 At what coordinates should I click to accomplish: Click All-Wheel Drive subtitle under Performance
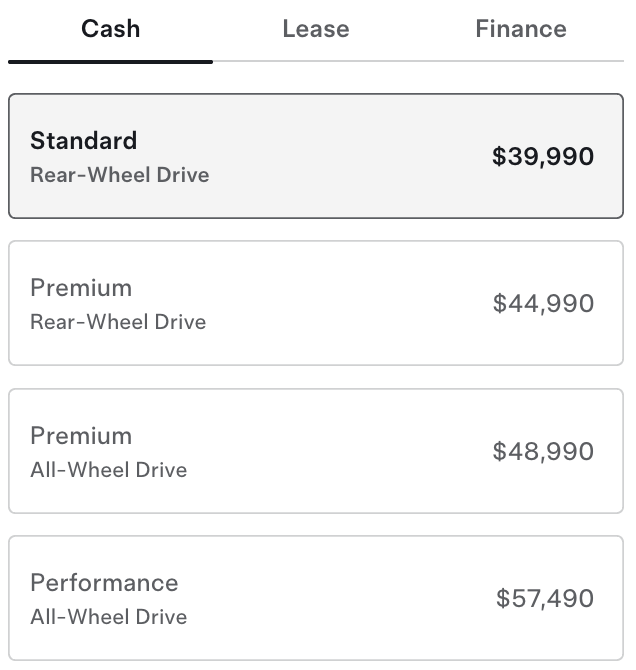pyautogui.click(x=109, y=617)
